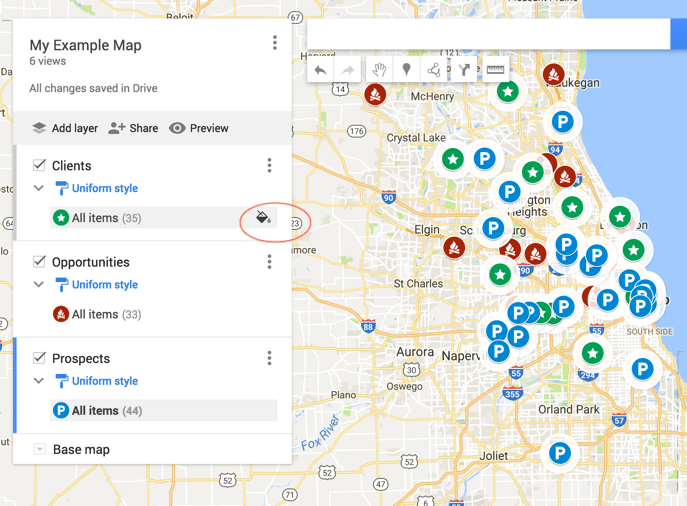Screen dimensions: 687x506
Task: Select All items (33) row
Action: click(163, 314)
